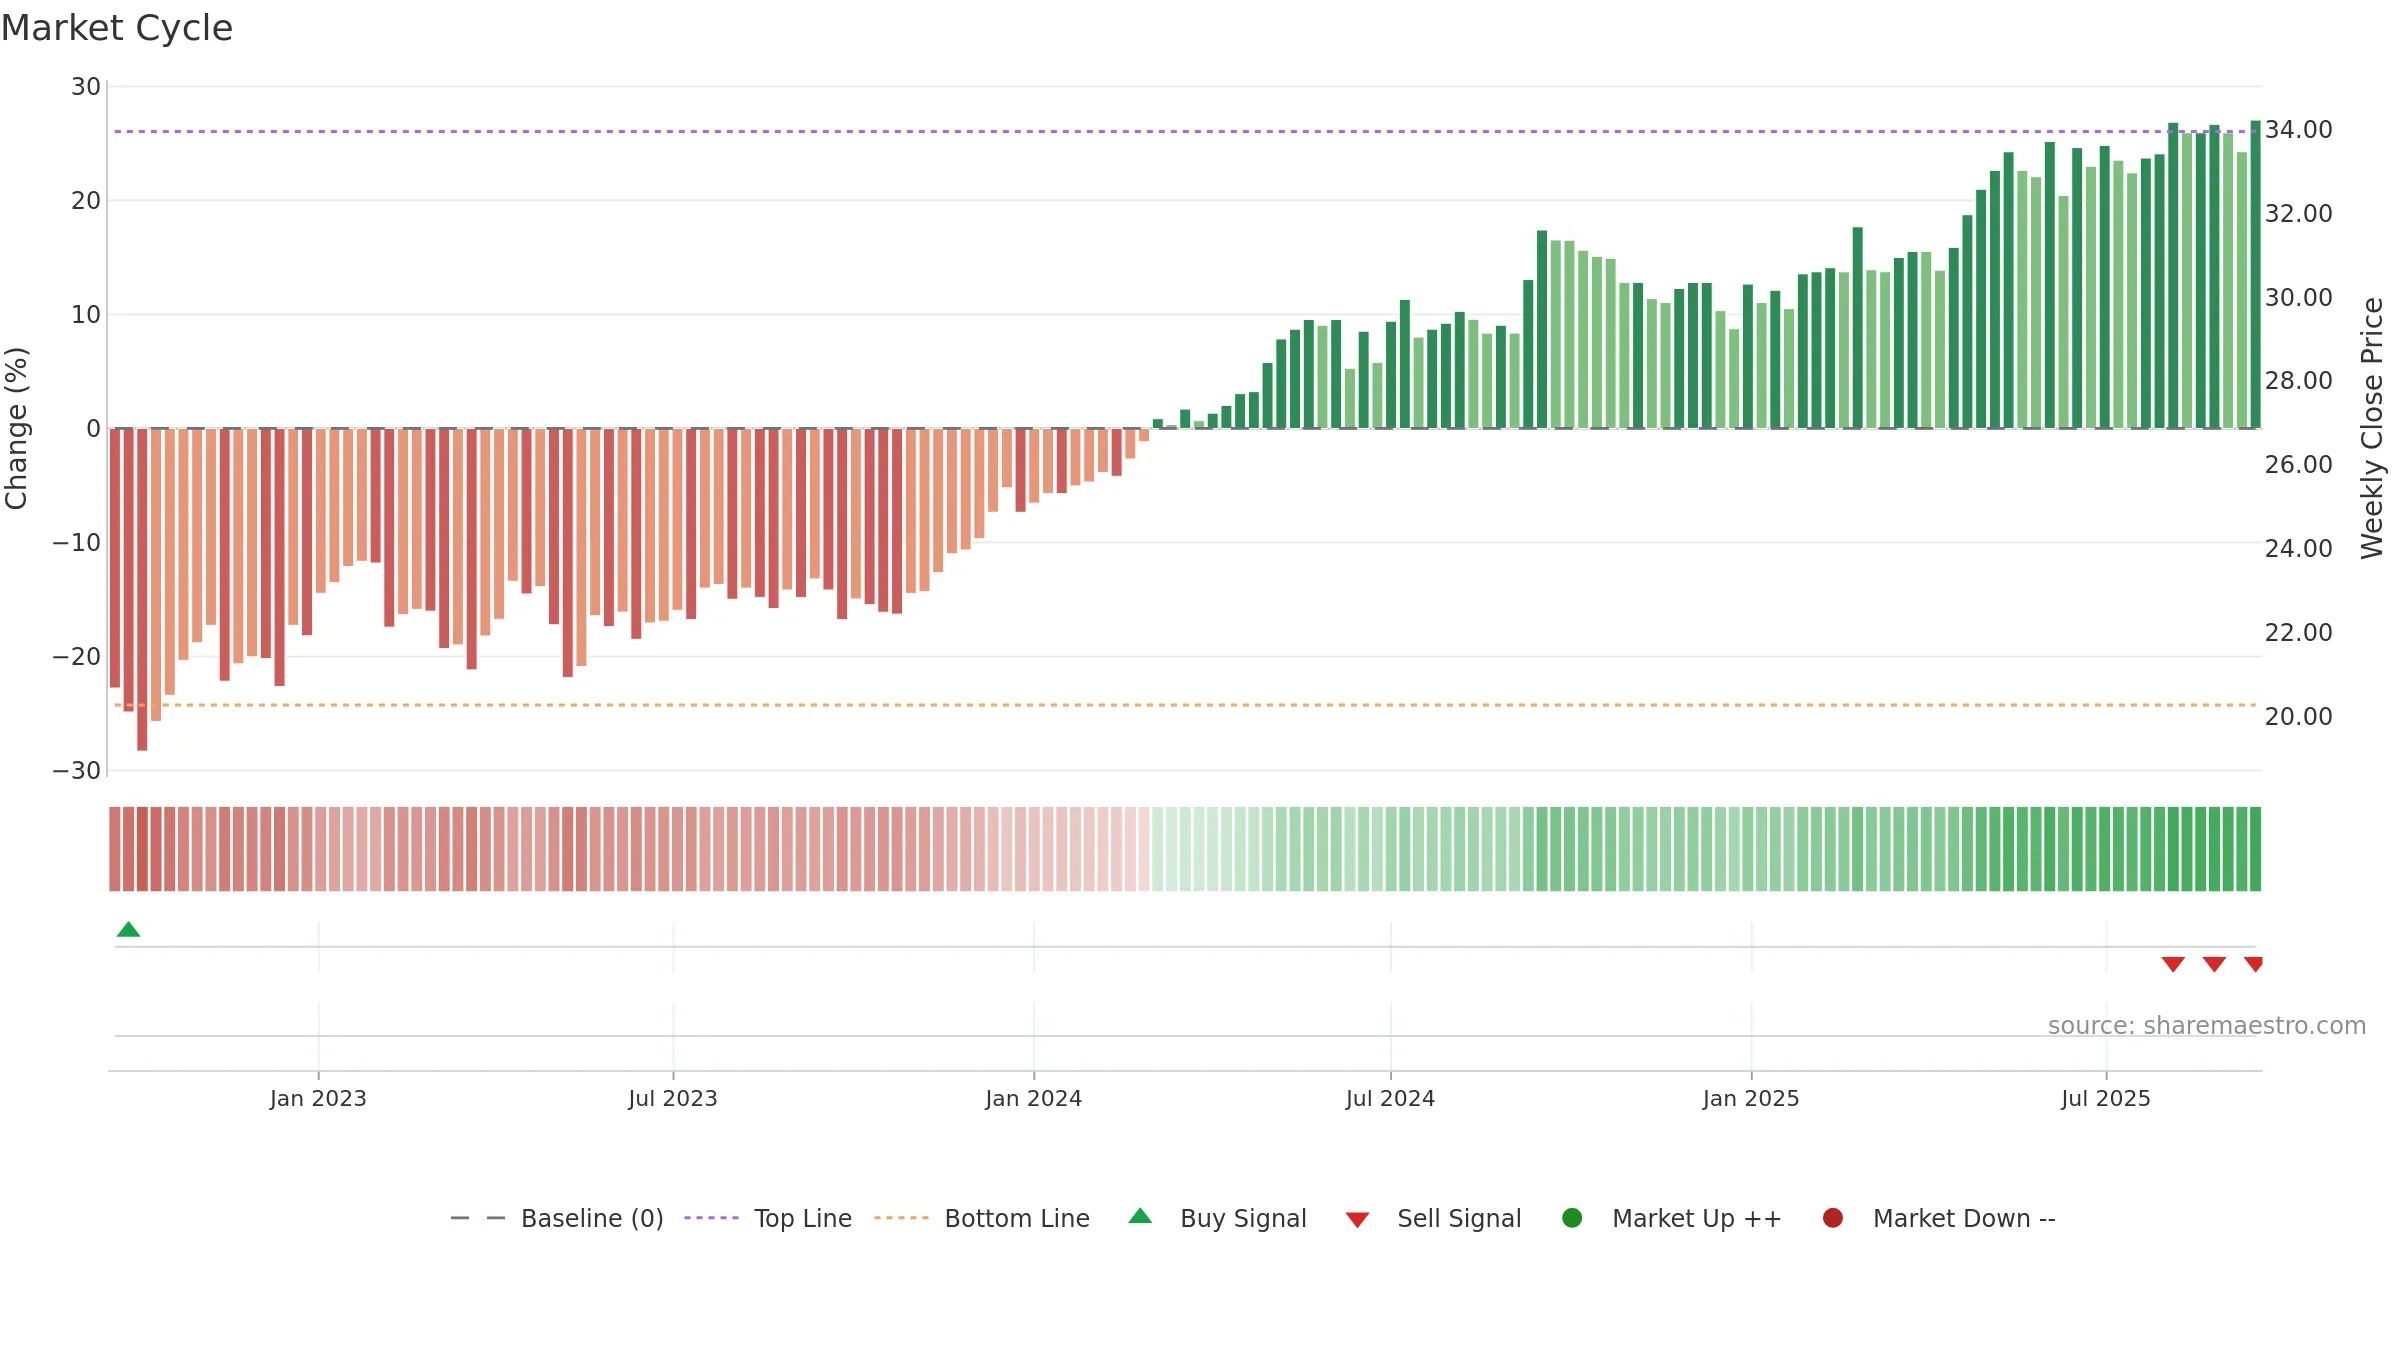Click the rightmost red sell signal triangle
This screenshot has width=2400, height=1350.
pyautogui.click(x=2253, y=964)
